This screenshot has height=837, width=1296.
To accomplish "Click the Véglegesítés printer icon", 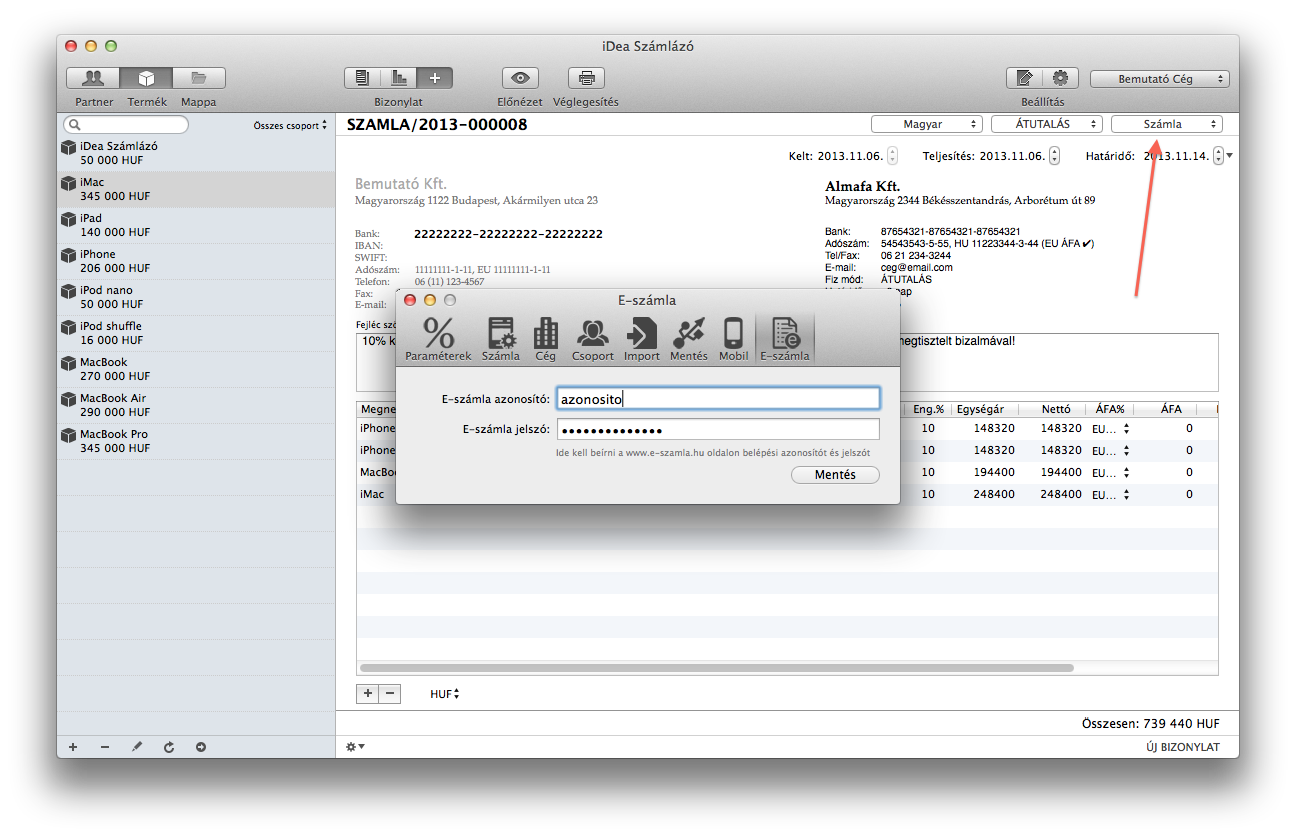I will (587, 78).
